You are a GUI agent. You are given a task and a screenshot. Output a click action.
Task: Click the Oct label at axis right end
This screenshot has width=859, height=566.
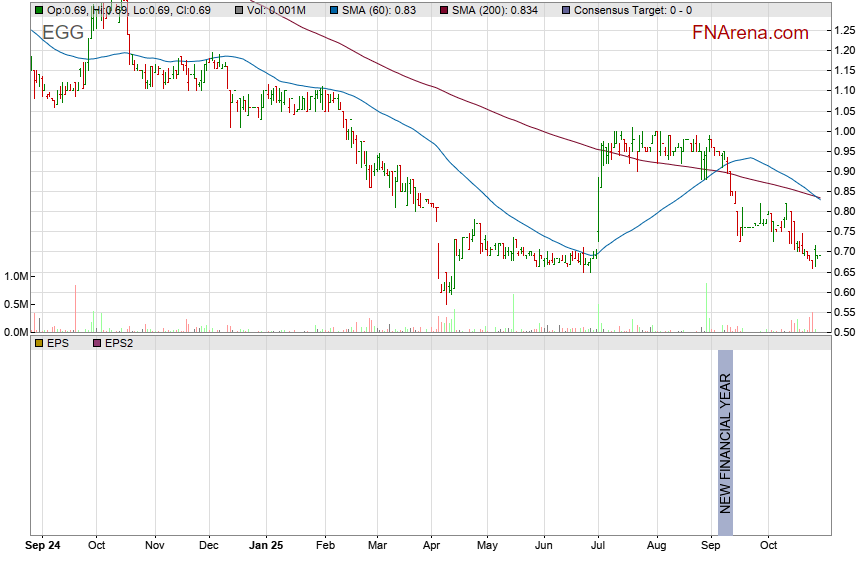[768, 547]
